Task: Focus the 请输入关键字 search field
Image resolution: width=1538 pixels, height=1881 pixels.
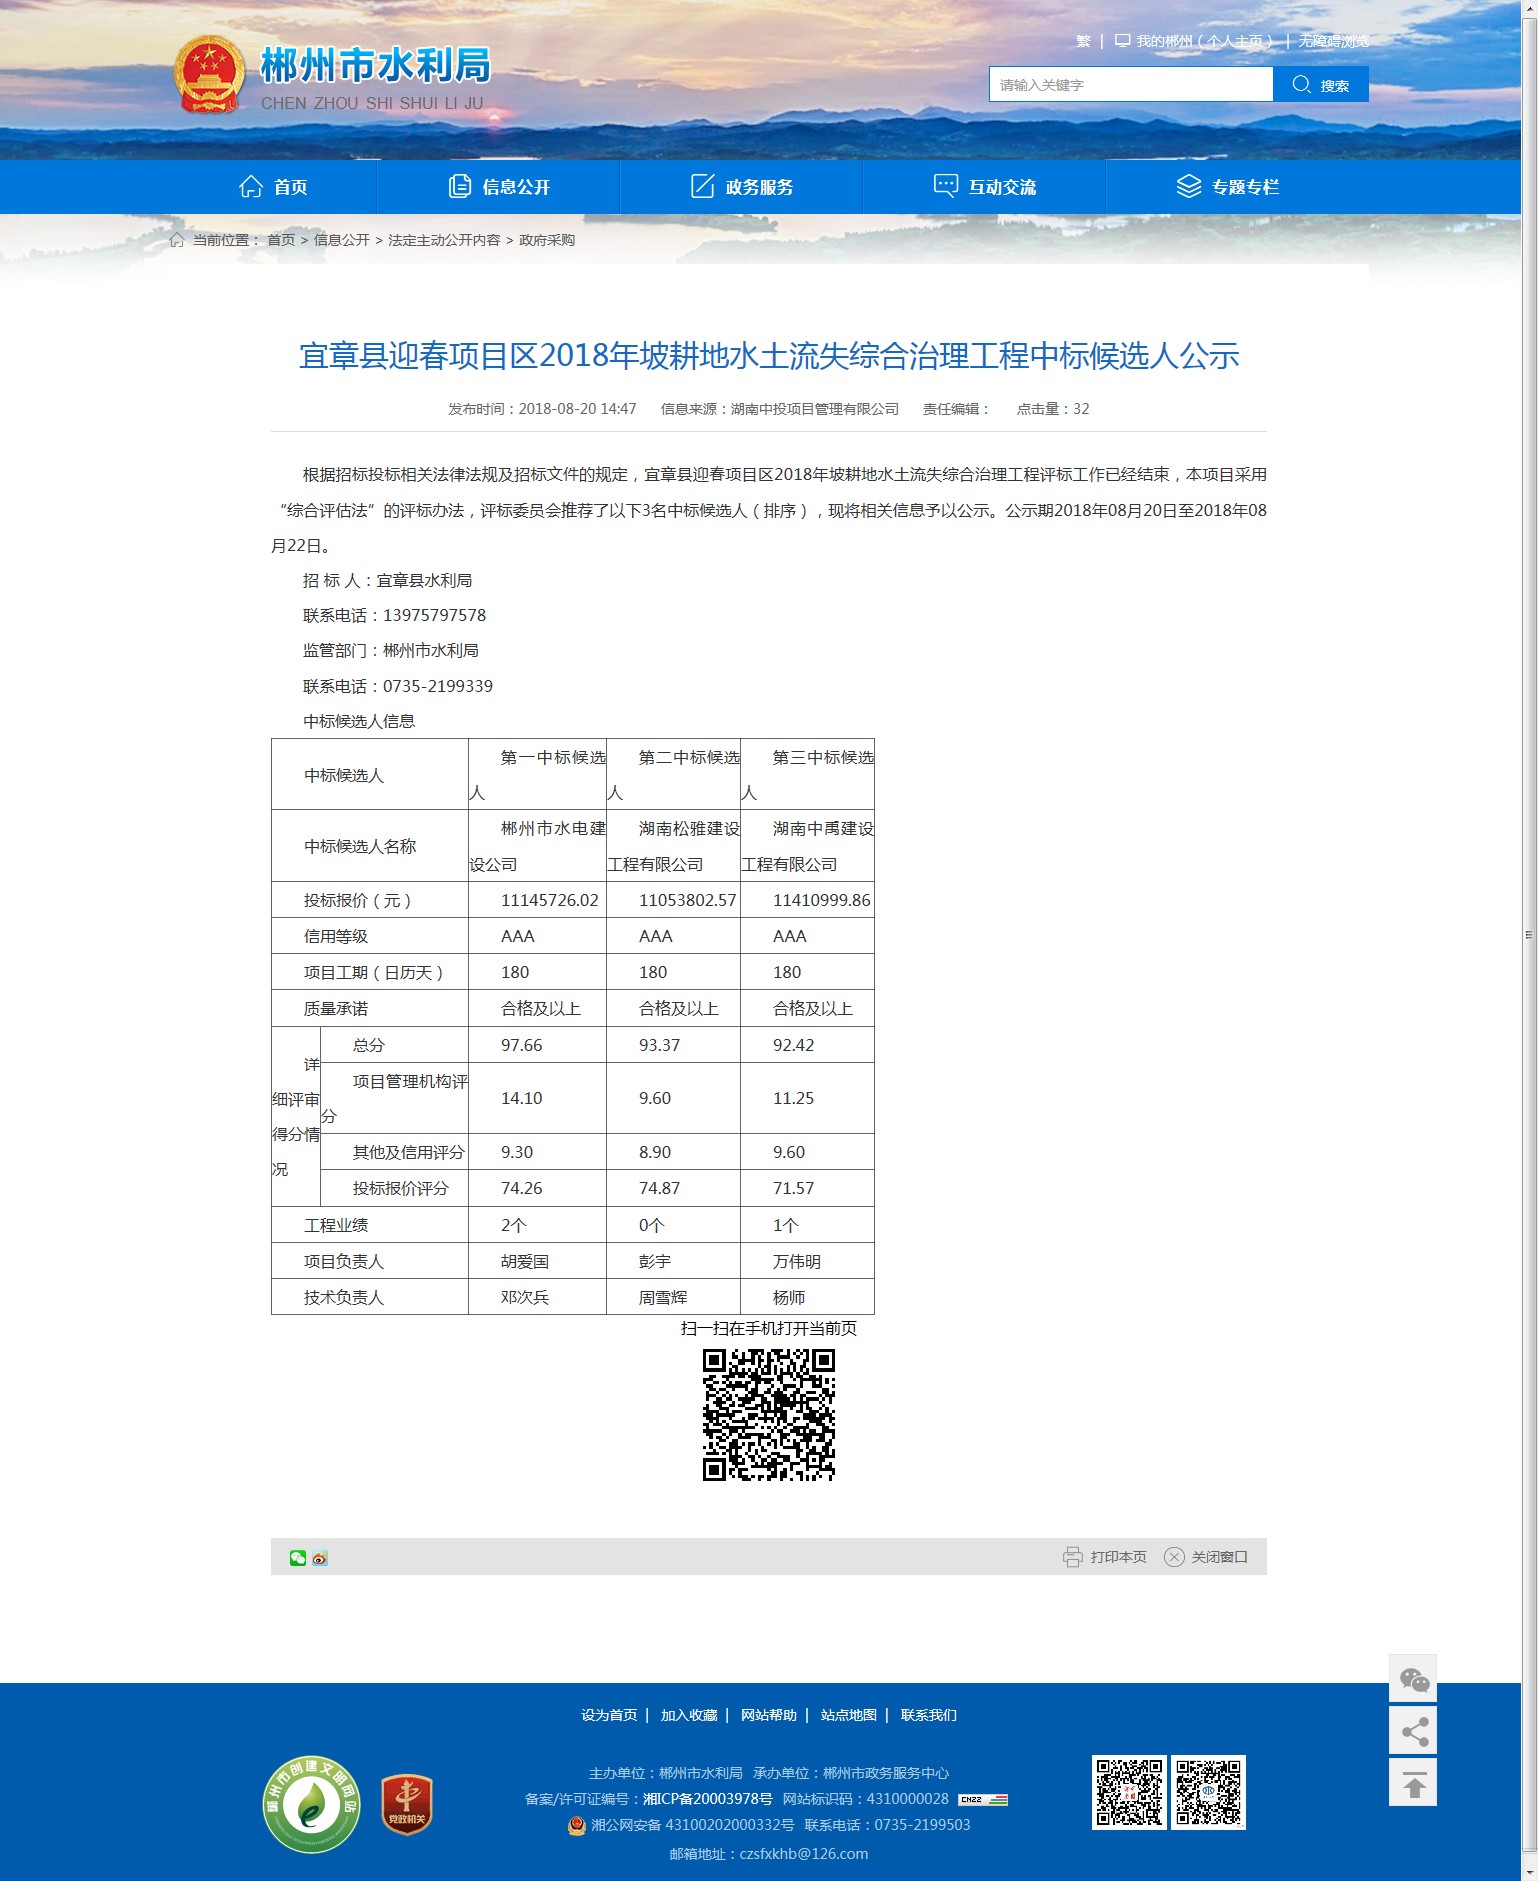Action: click(x=1131, y=84)
